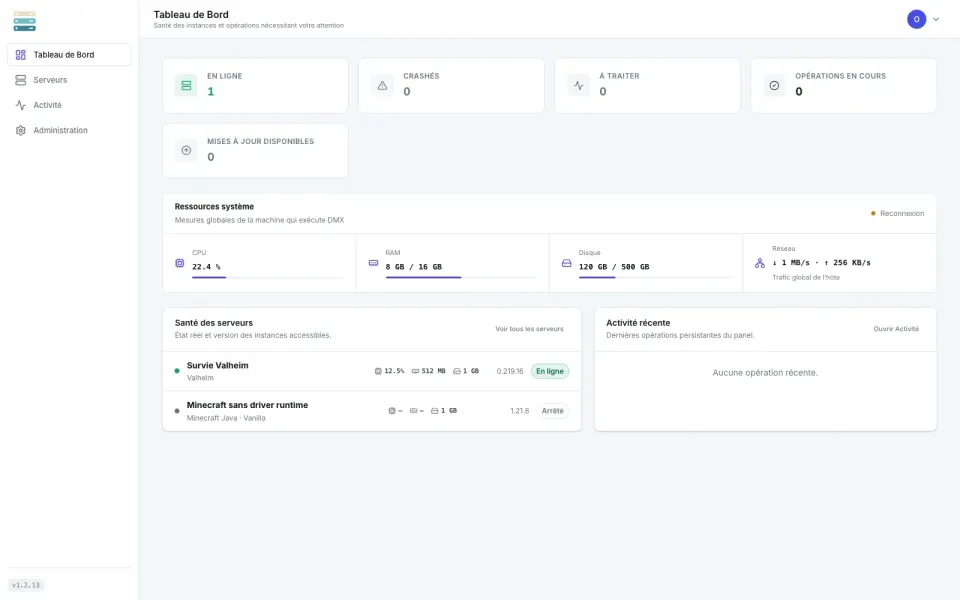Click the Administration gear icon

coord(21,130)
